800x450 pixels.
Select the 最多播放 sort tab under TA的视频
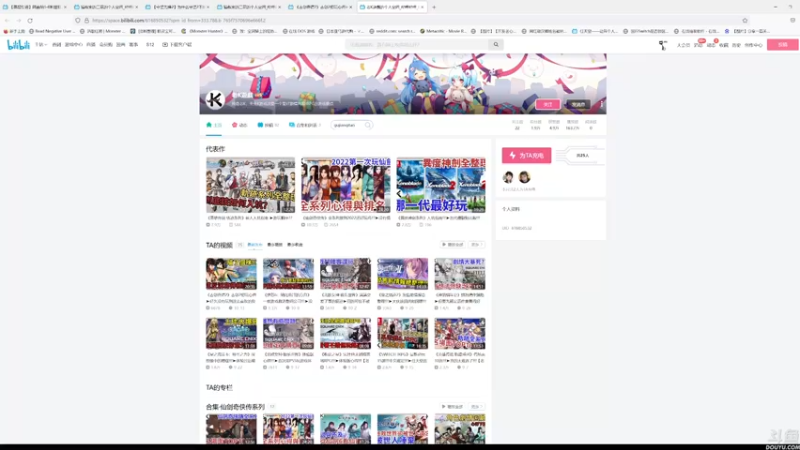[274, 245]
